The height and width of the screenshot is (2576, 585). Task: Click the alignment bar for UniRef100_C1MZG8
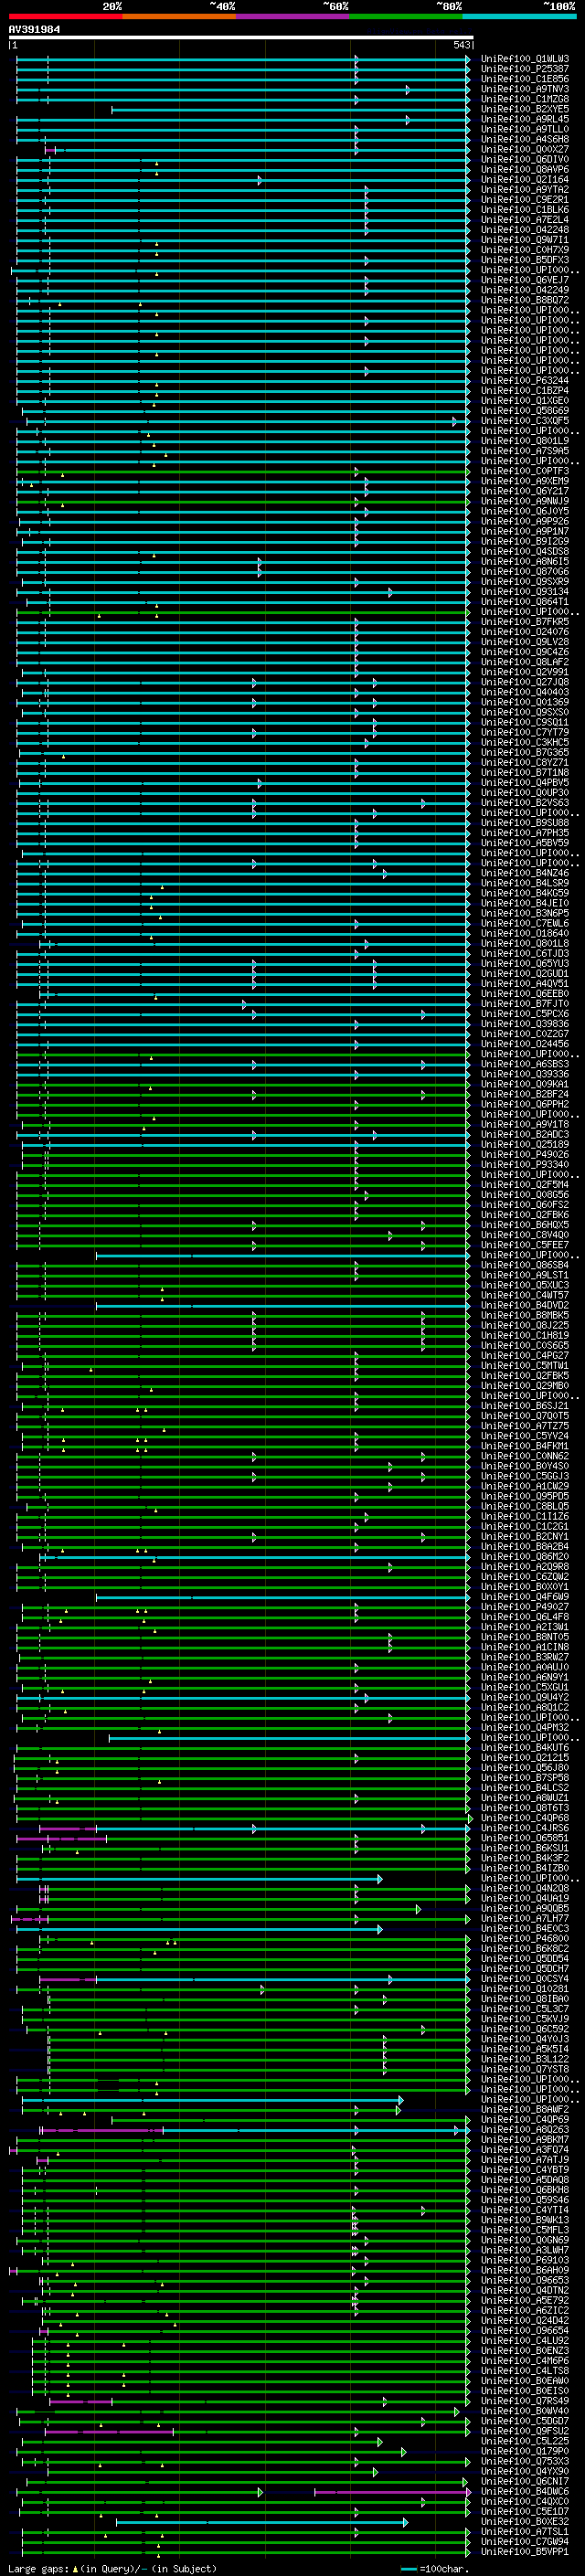(243, 99)
